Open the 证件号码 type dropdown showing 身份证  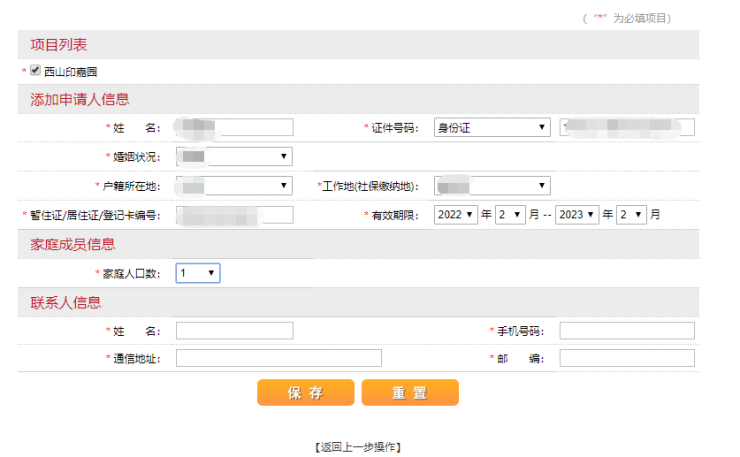[x=492, y=127]
